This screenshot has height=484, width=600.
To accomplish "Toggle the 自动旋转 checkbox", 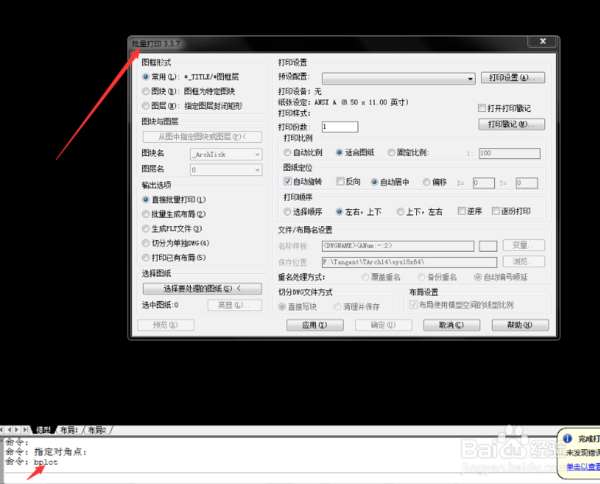I will (287, 181).
